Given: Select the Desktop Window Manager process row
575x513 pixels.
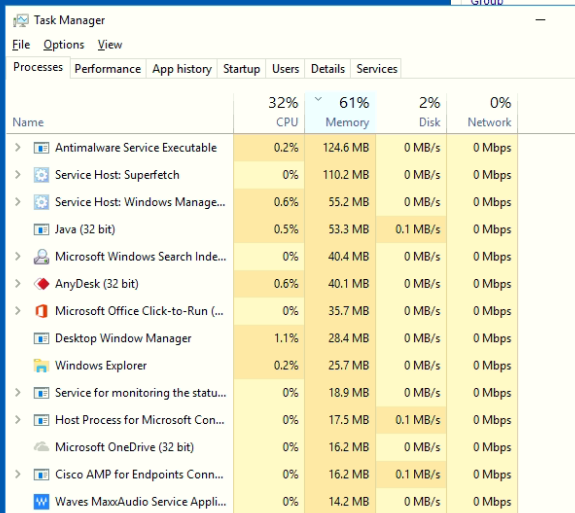Looking at the screenshot, I should click(x=262, y=338).
